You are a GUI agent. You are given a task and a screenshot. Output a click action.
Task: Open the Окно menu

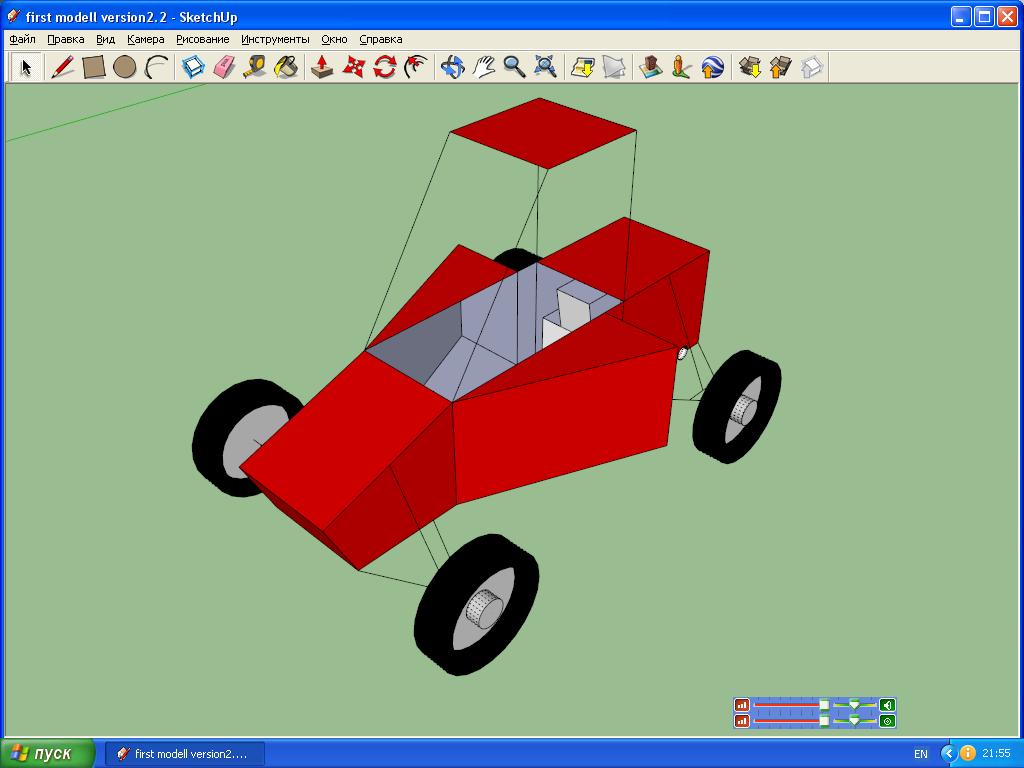334,39
